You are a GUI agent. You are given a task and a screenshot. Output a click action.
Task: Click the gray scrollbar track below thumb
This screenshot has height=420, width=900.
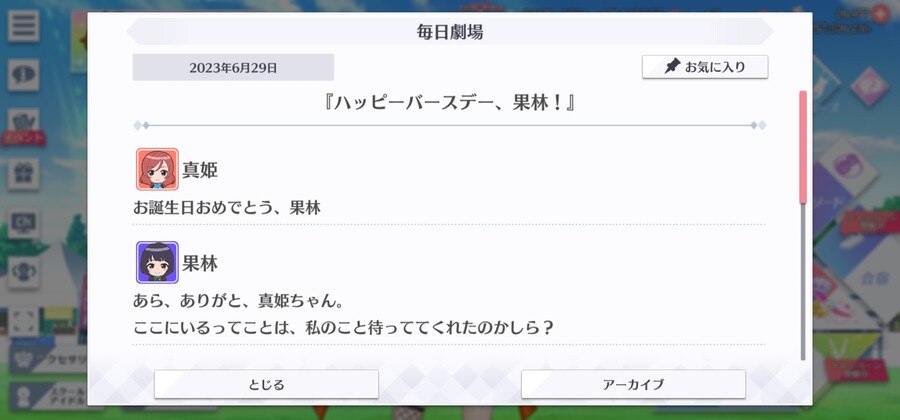803,281
